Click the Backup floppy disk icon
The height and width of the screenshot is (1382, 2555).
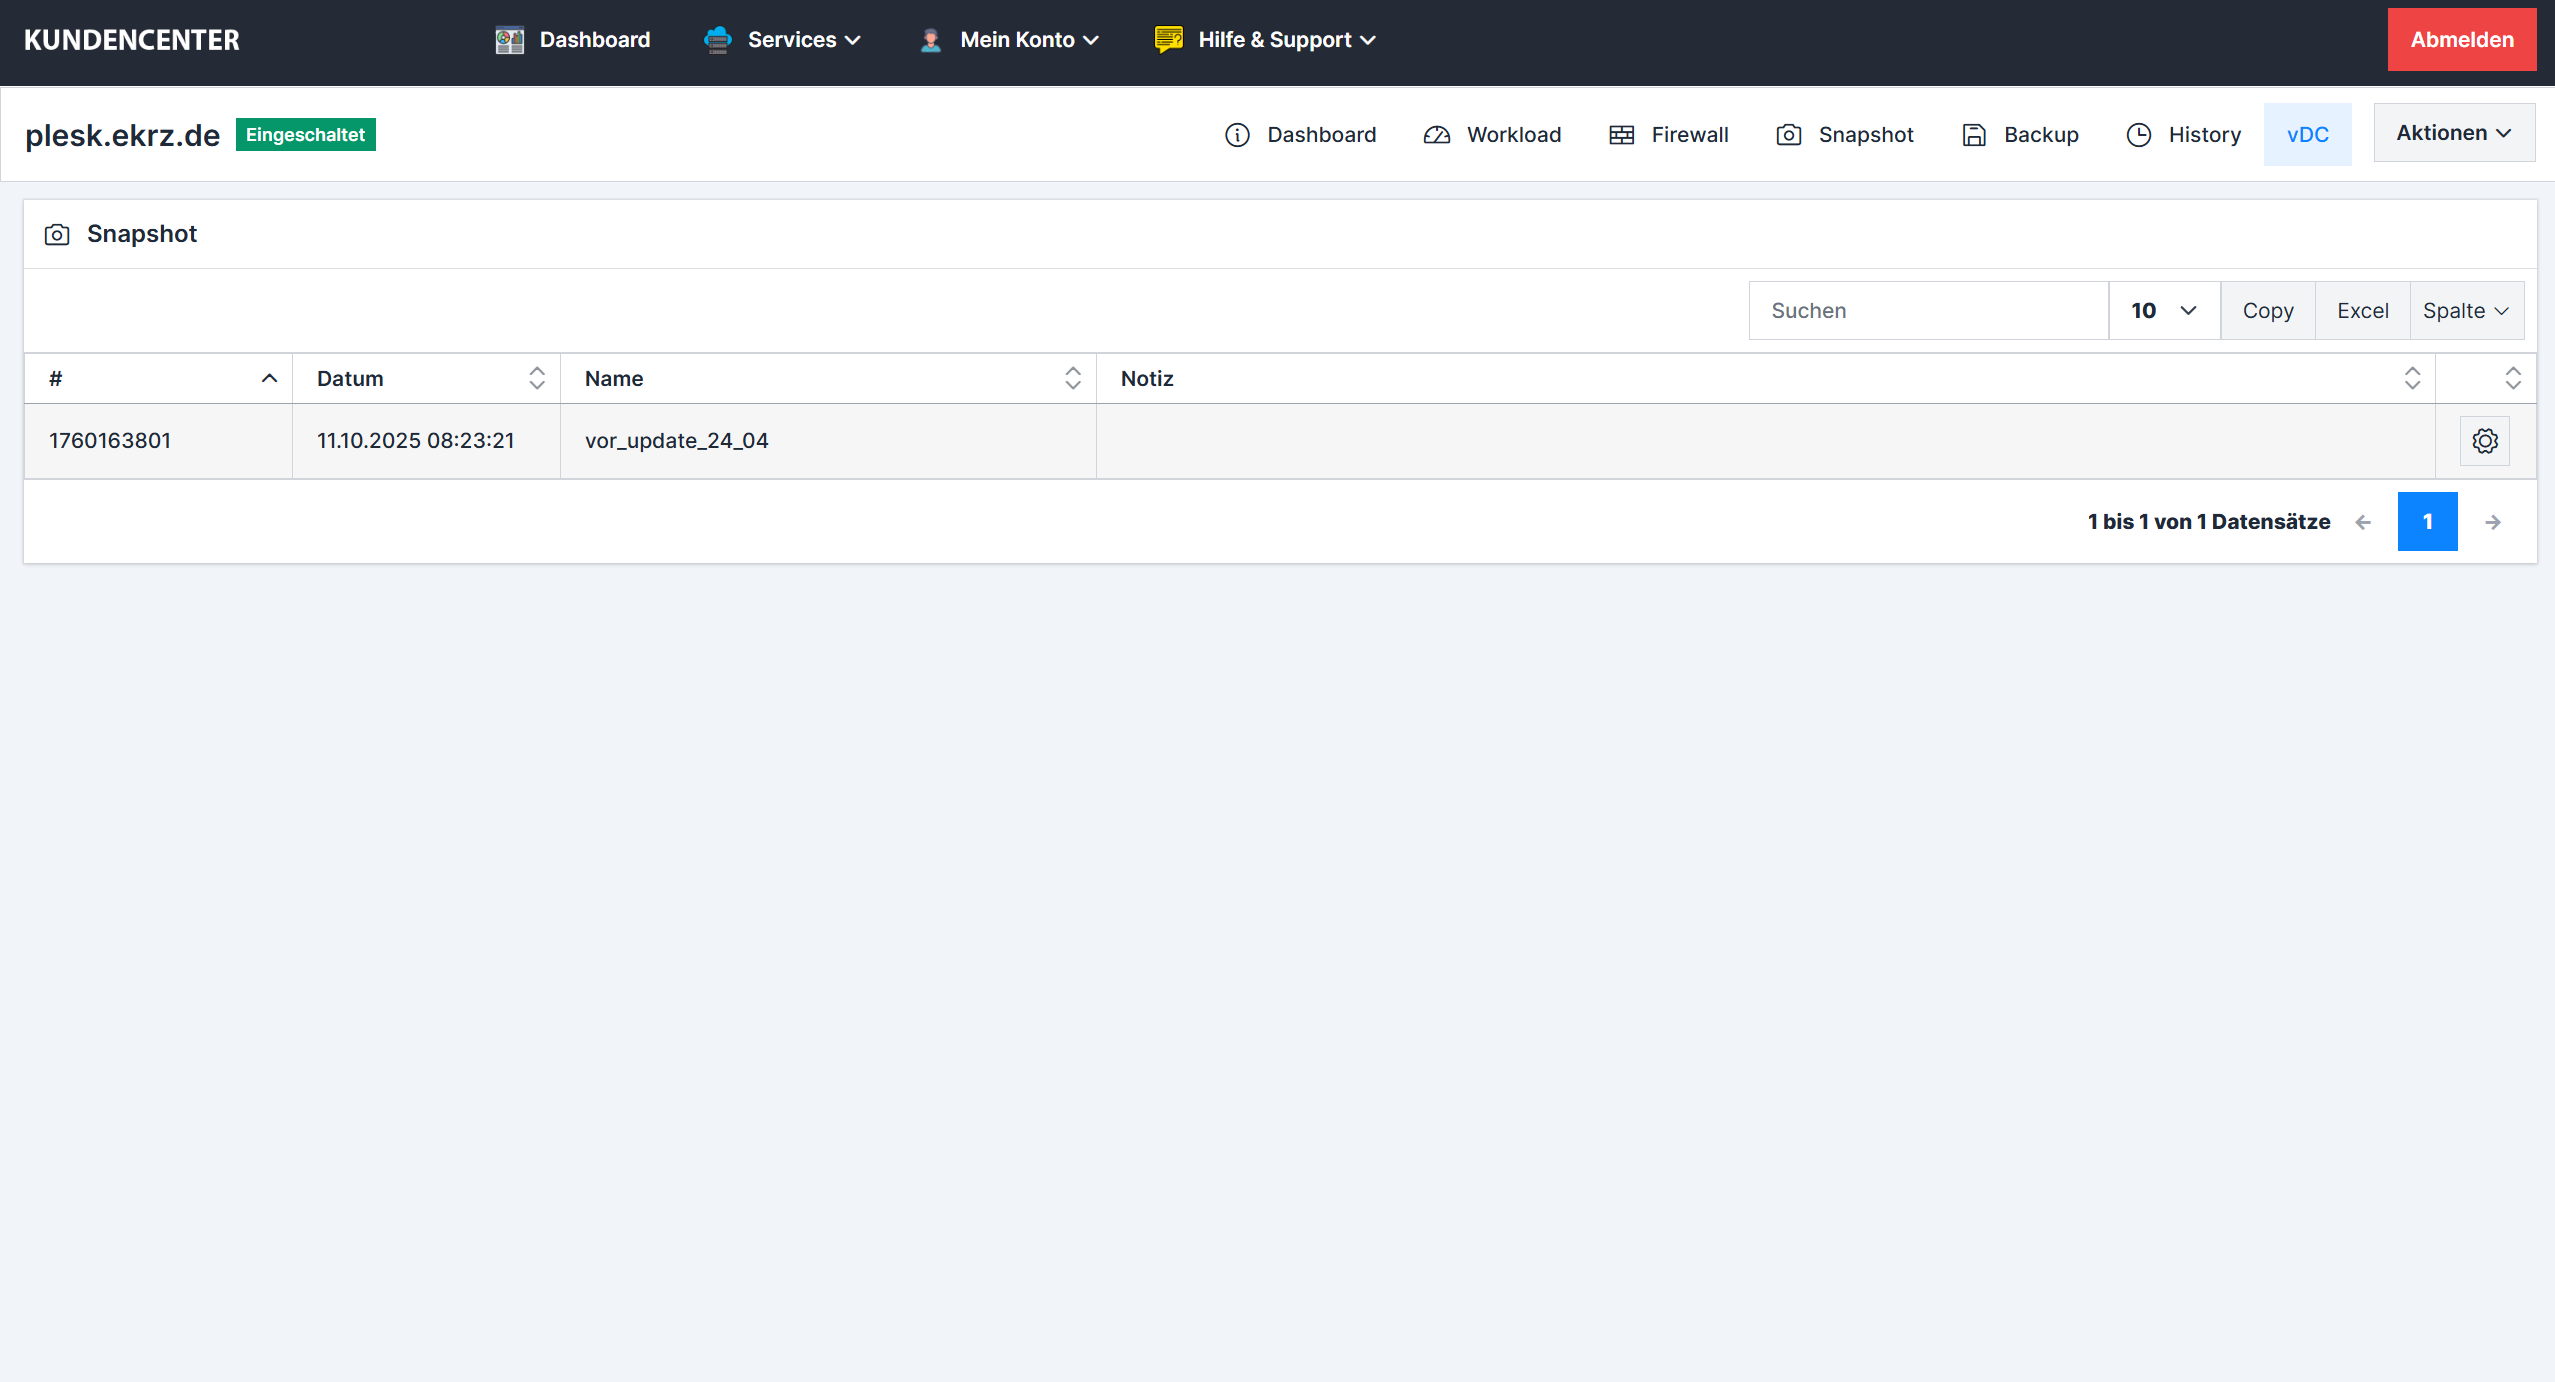1973,135
